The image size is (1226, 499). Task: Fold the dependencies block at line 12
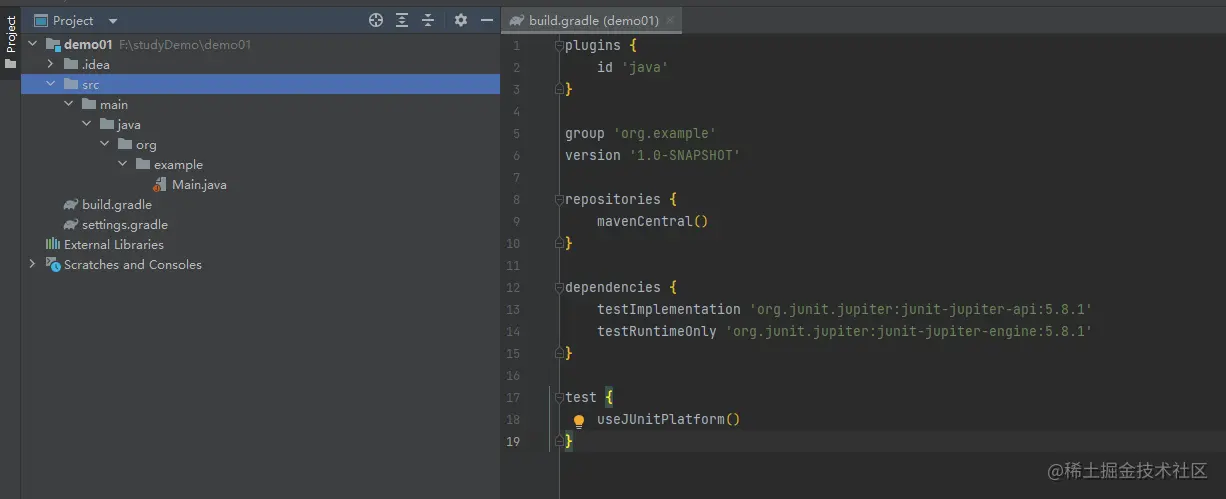coord(559,287)
